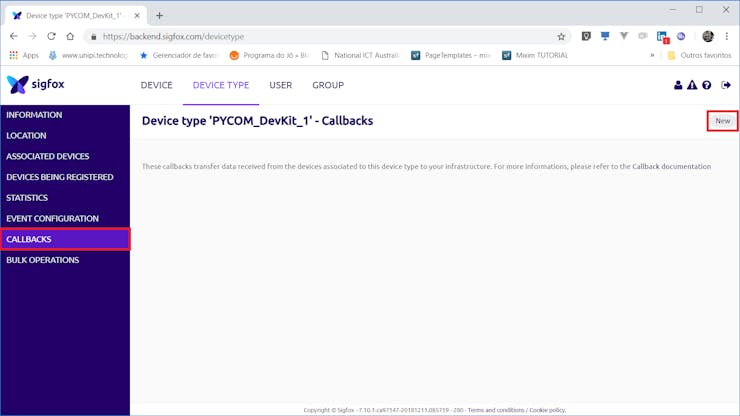Select the Device type browser tab
This screenshot has height=416, width=740.
point(76,16)
